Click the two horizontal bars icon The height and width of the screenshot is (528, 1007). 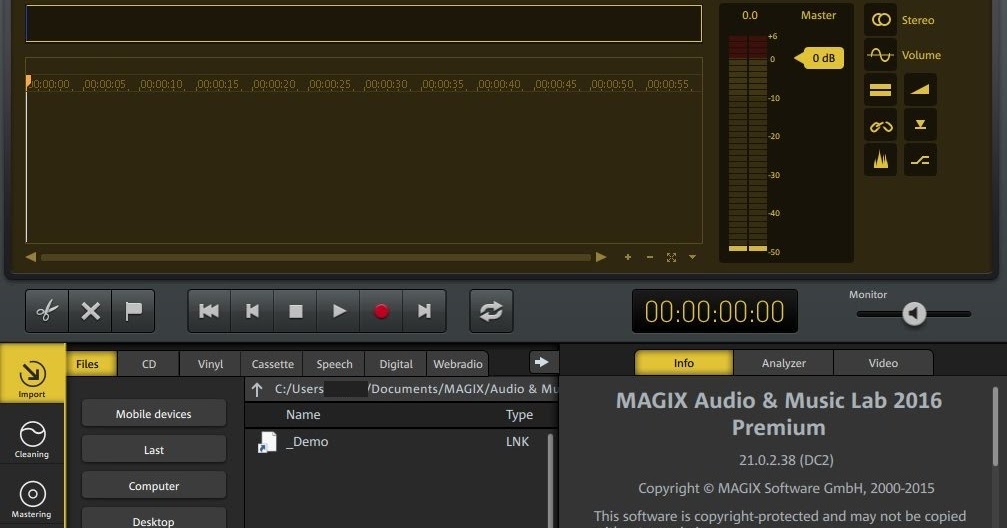[x=880, y=90]
